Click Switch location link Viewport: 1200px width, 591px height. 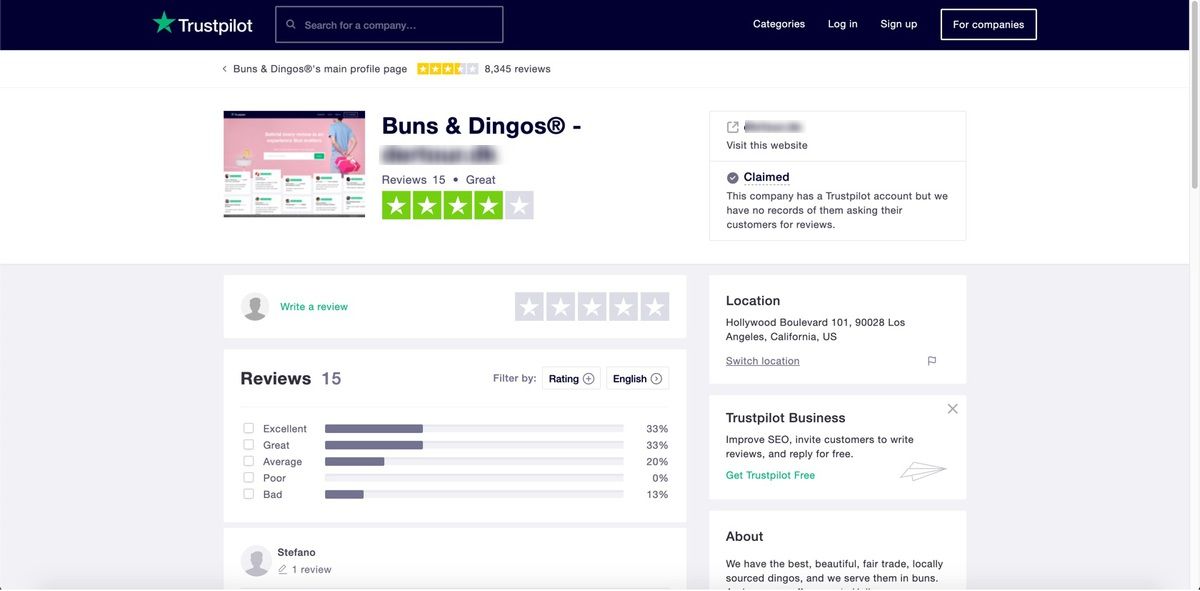pos(763,361)
